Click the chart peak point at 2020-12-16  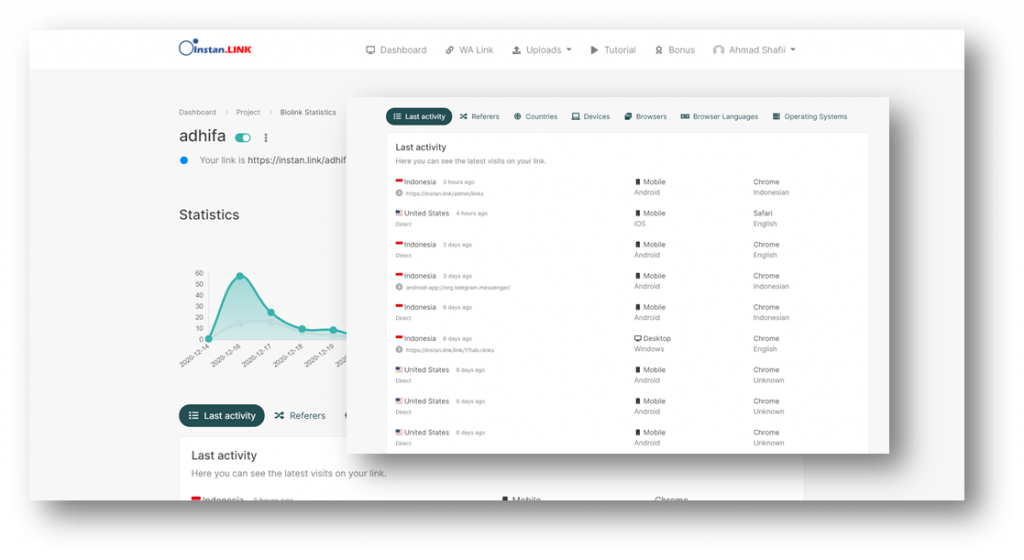coord(240,276)
